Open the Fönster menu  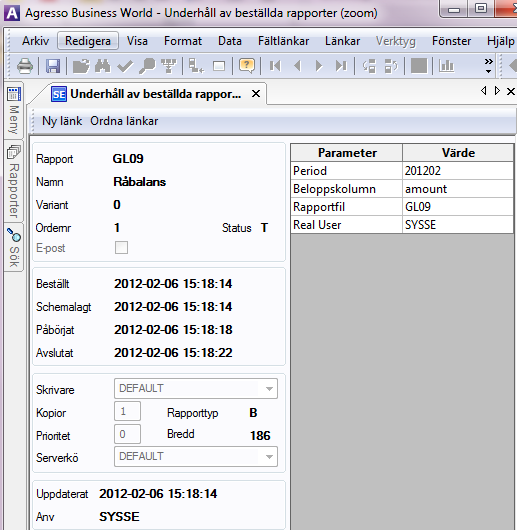pyautogui.click(x=451, y=41)
